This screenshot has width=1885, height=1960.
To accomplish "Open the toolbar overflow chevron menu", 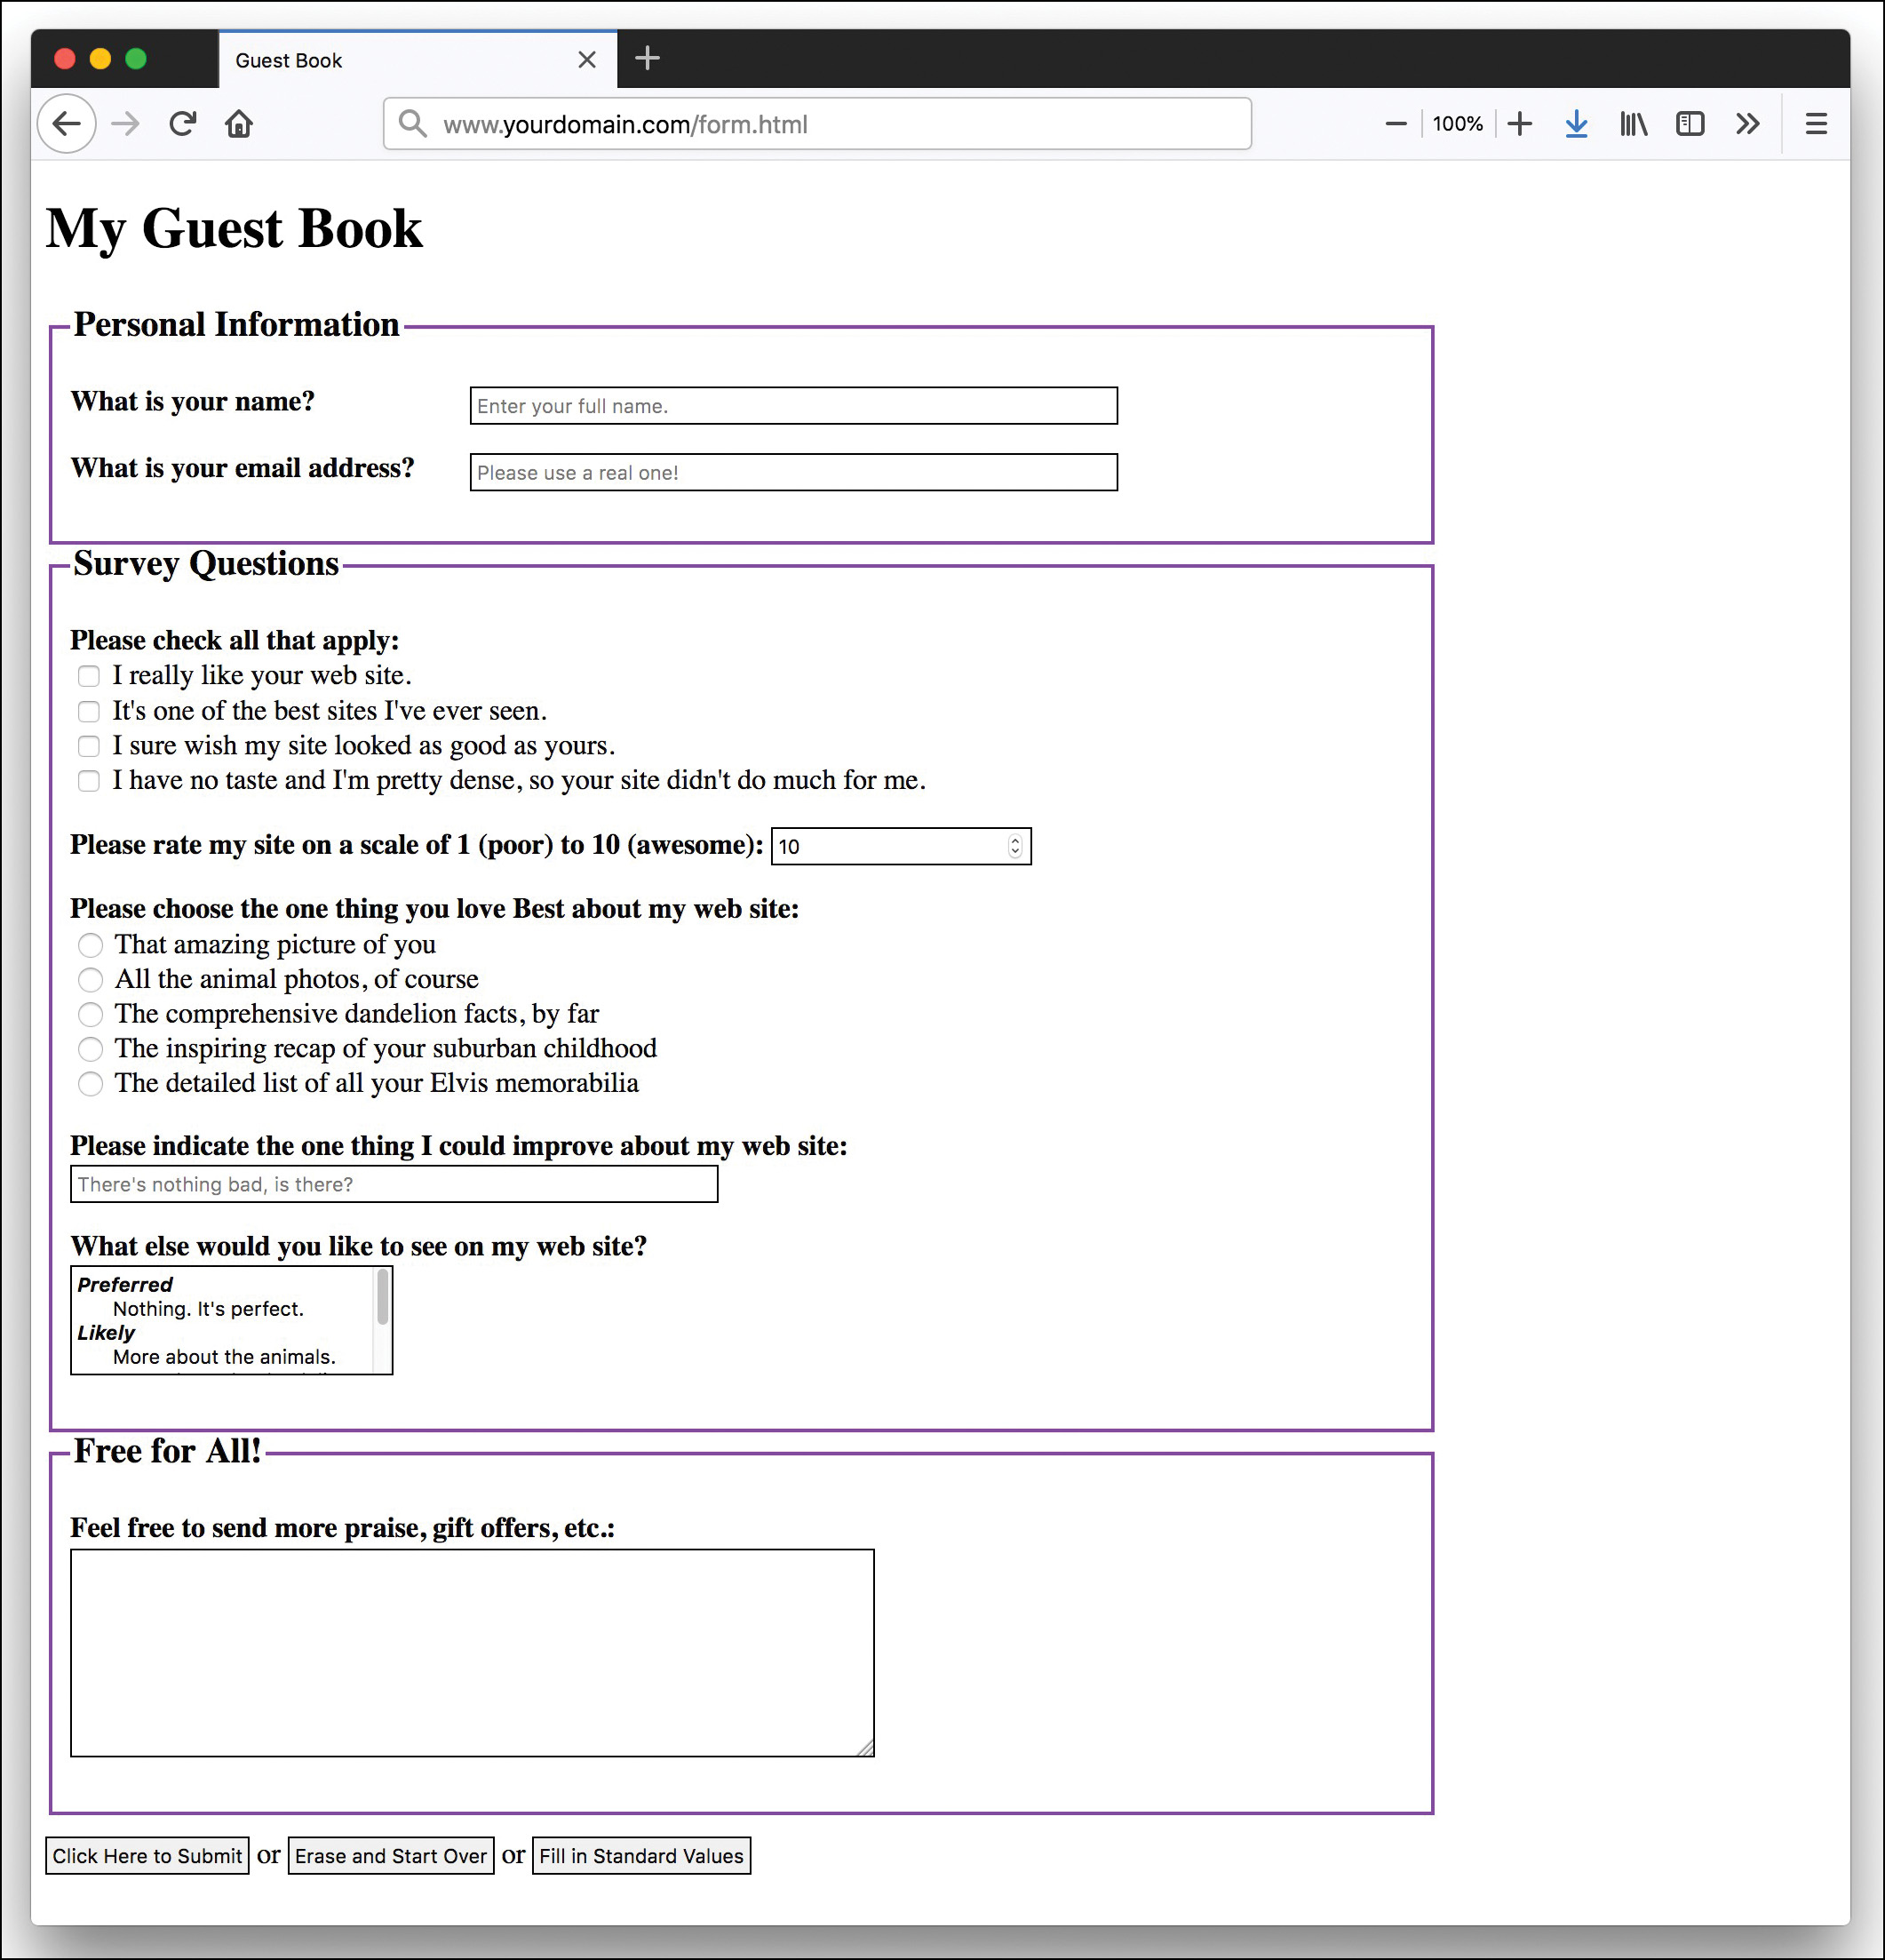I will (1748, 123).
